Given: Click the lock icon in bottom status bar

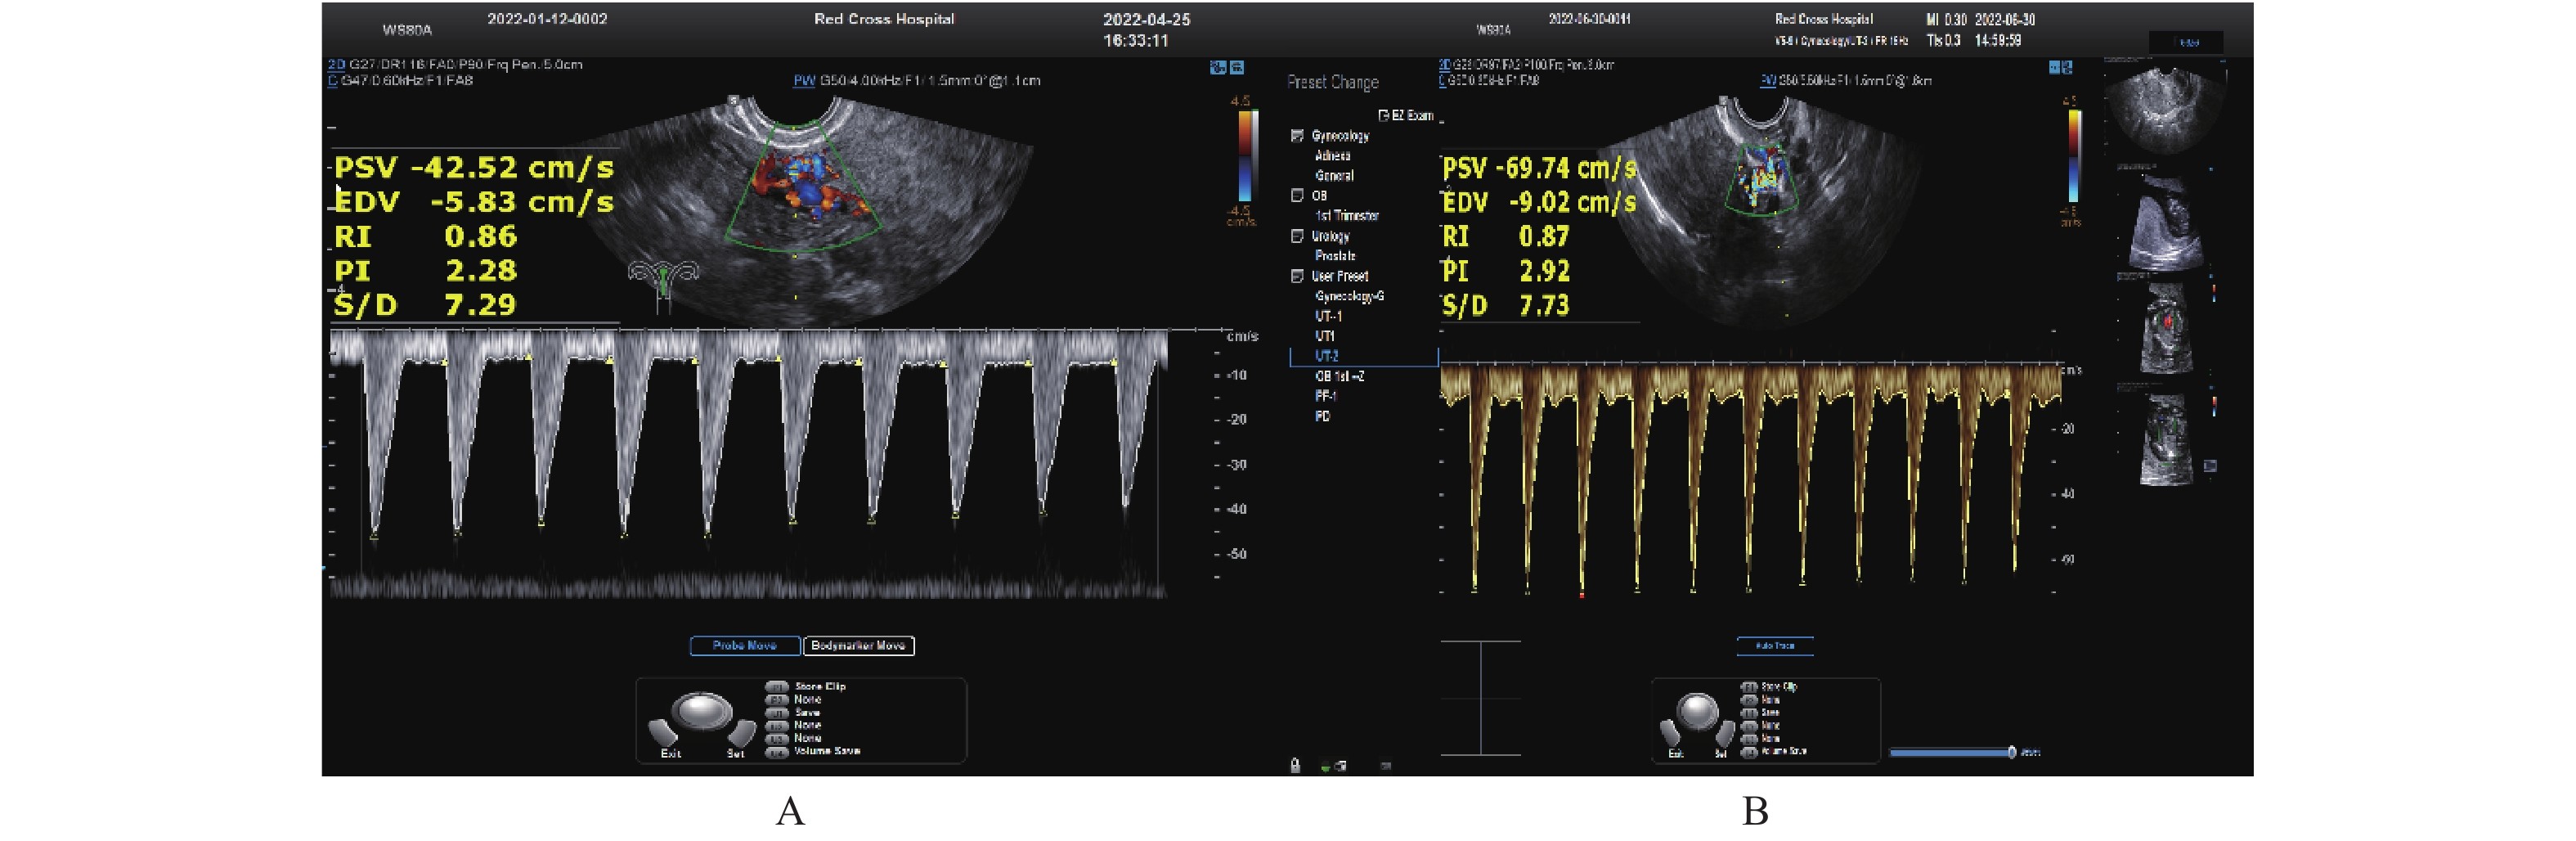Looking at the screenshot, I should (1295, 766).
